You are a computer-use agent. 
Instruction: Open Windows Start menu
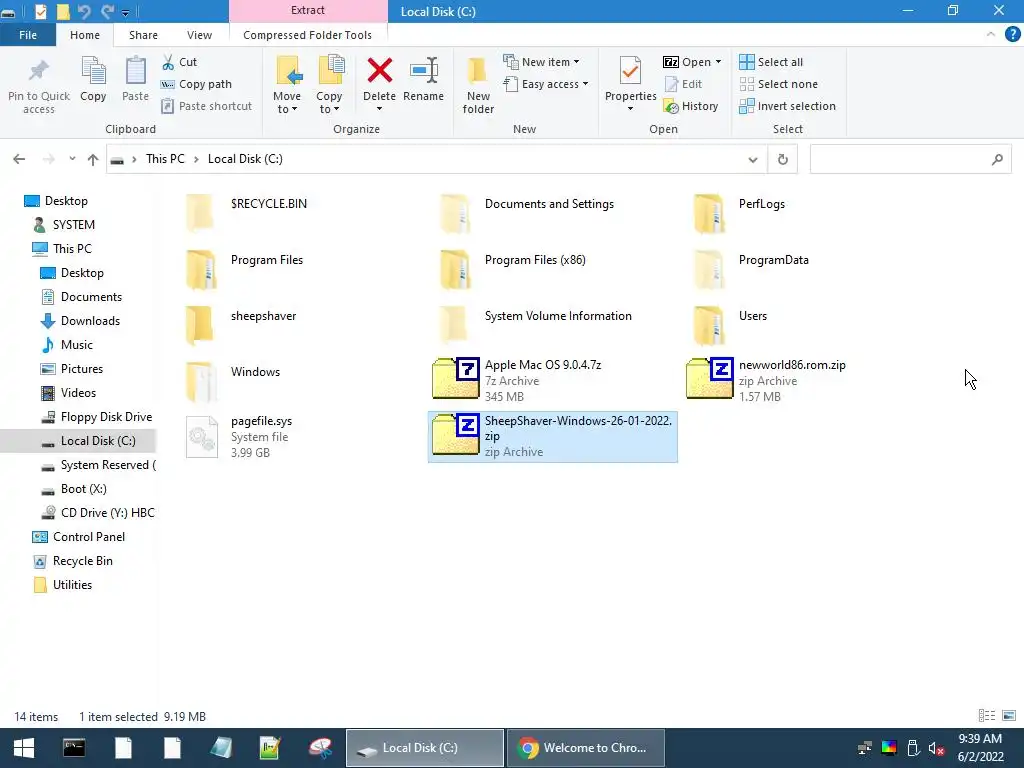click(x=24, y=748)
